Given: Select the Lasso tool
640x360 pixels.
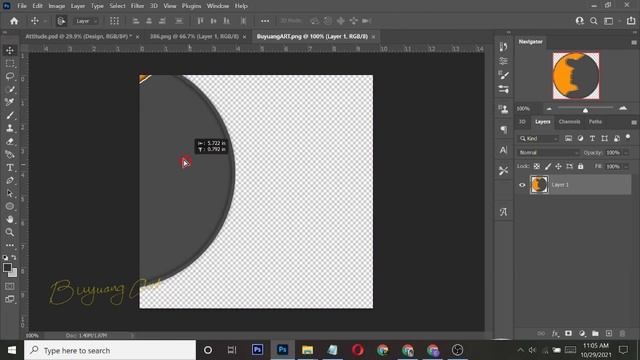Looking at the screenshot, I should (x=10, y=76).
